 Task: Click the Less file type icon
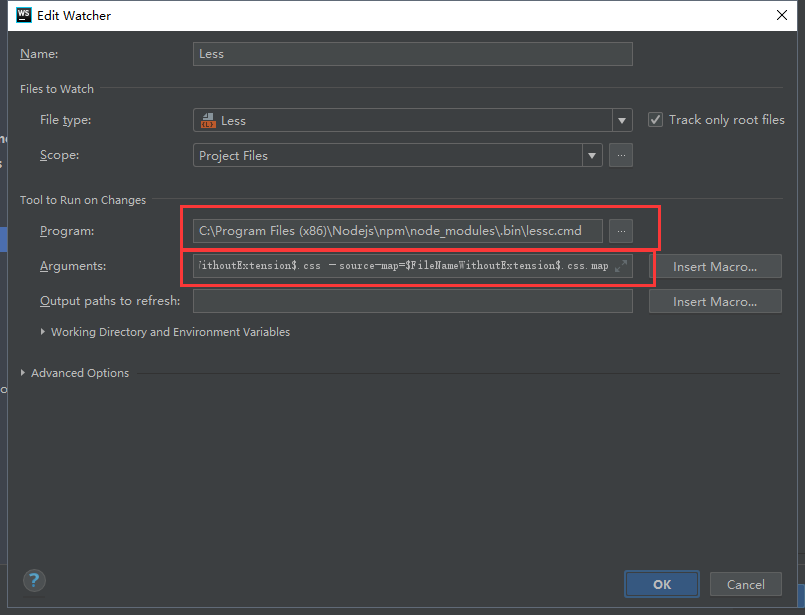click(x=208, y=119)
